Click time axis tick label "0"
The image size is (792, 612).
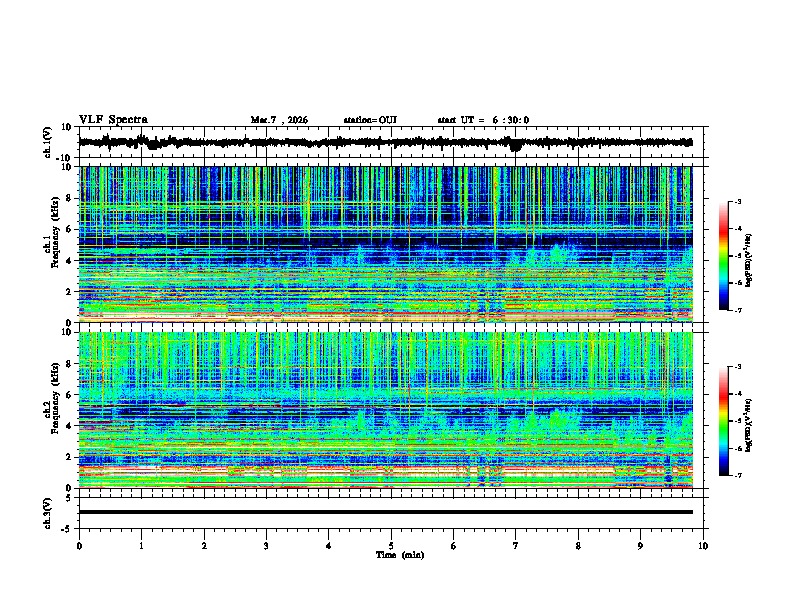[79, 546]
